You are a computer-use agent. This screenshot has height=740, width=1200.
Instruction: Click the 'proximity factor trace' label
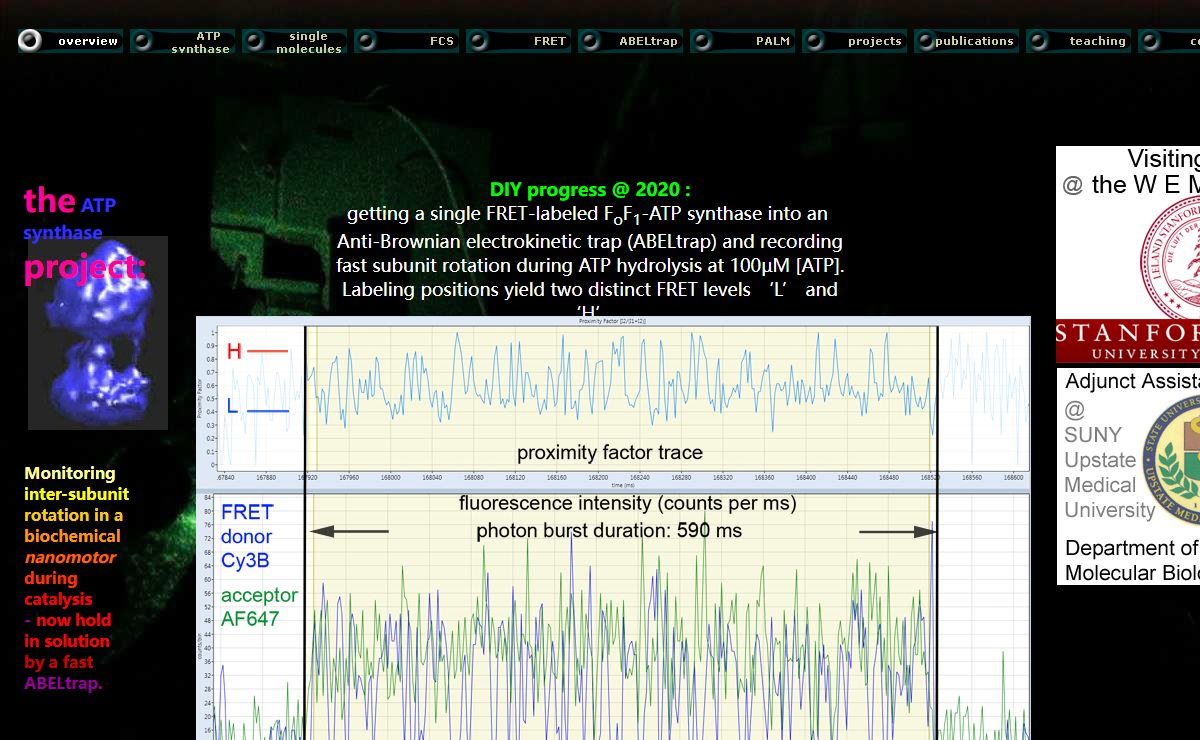(610, 453)
